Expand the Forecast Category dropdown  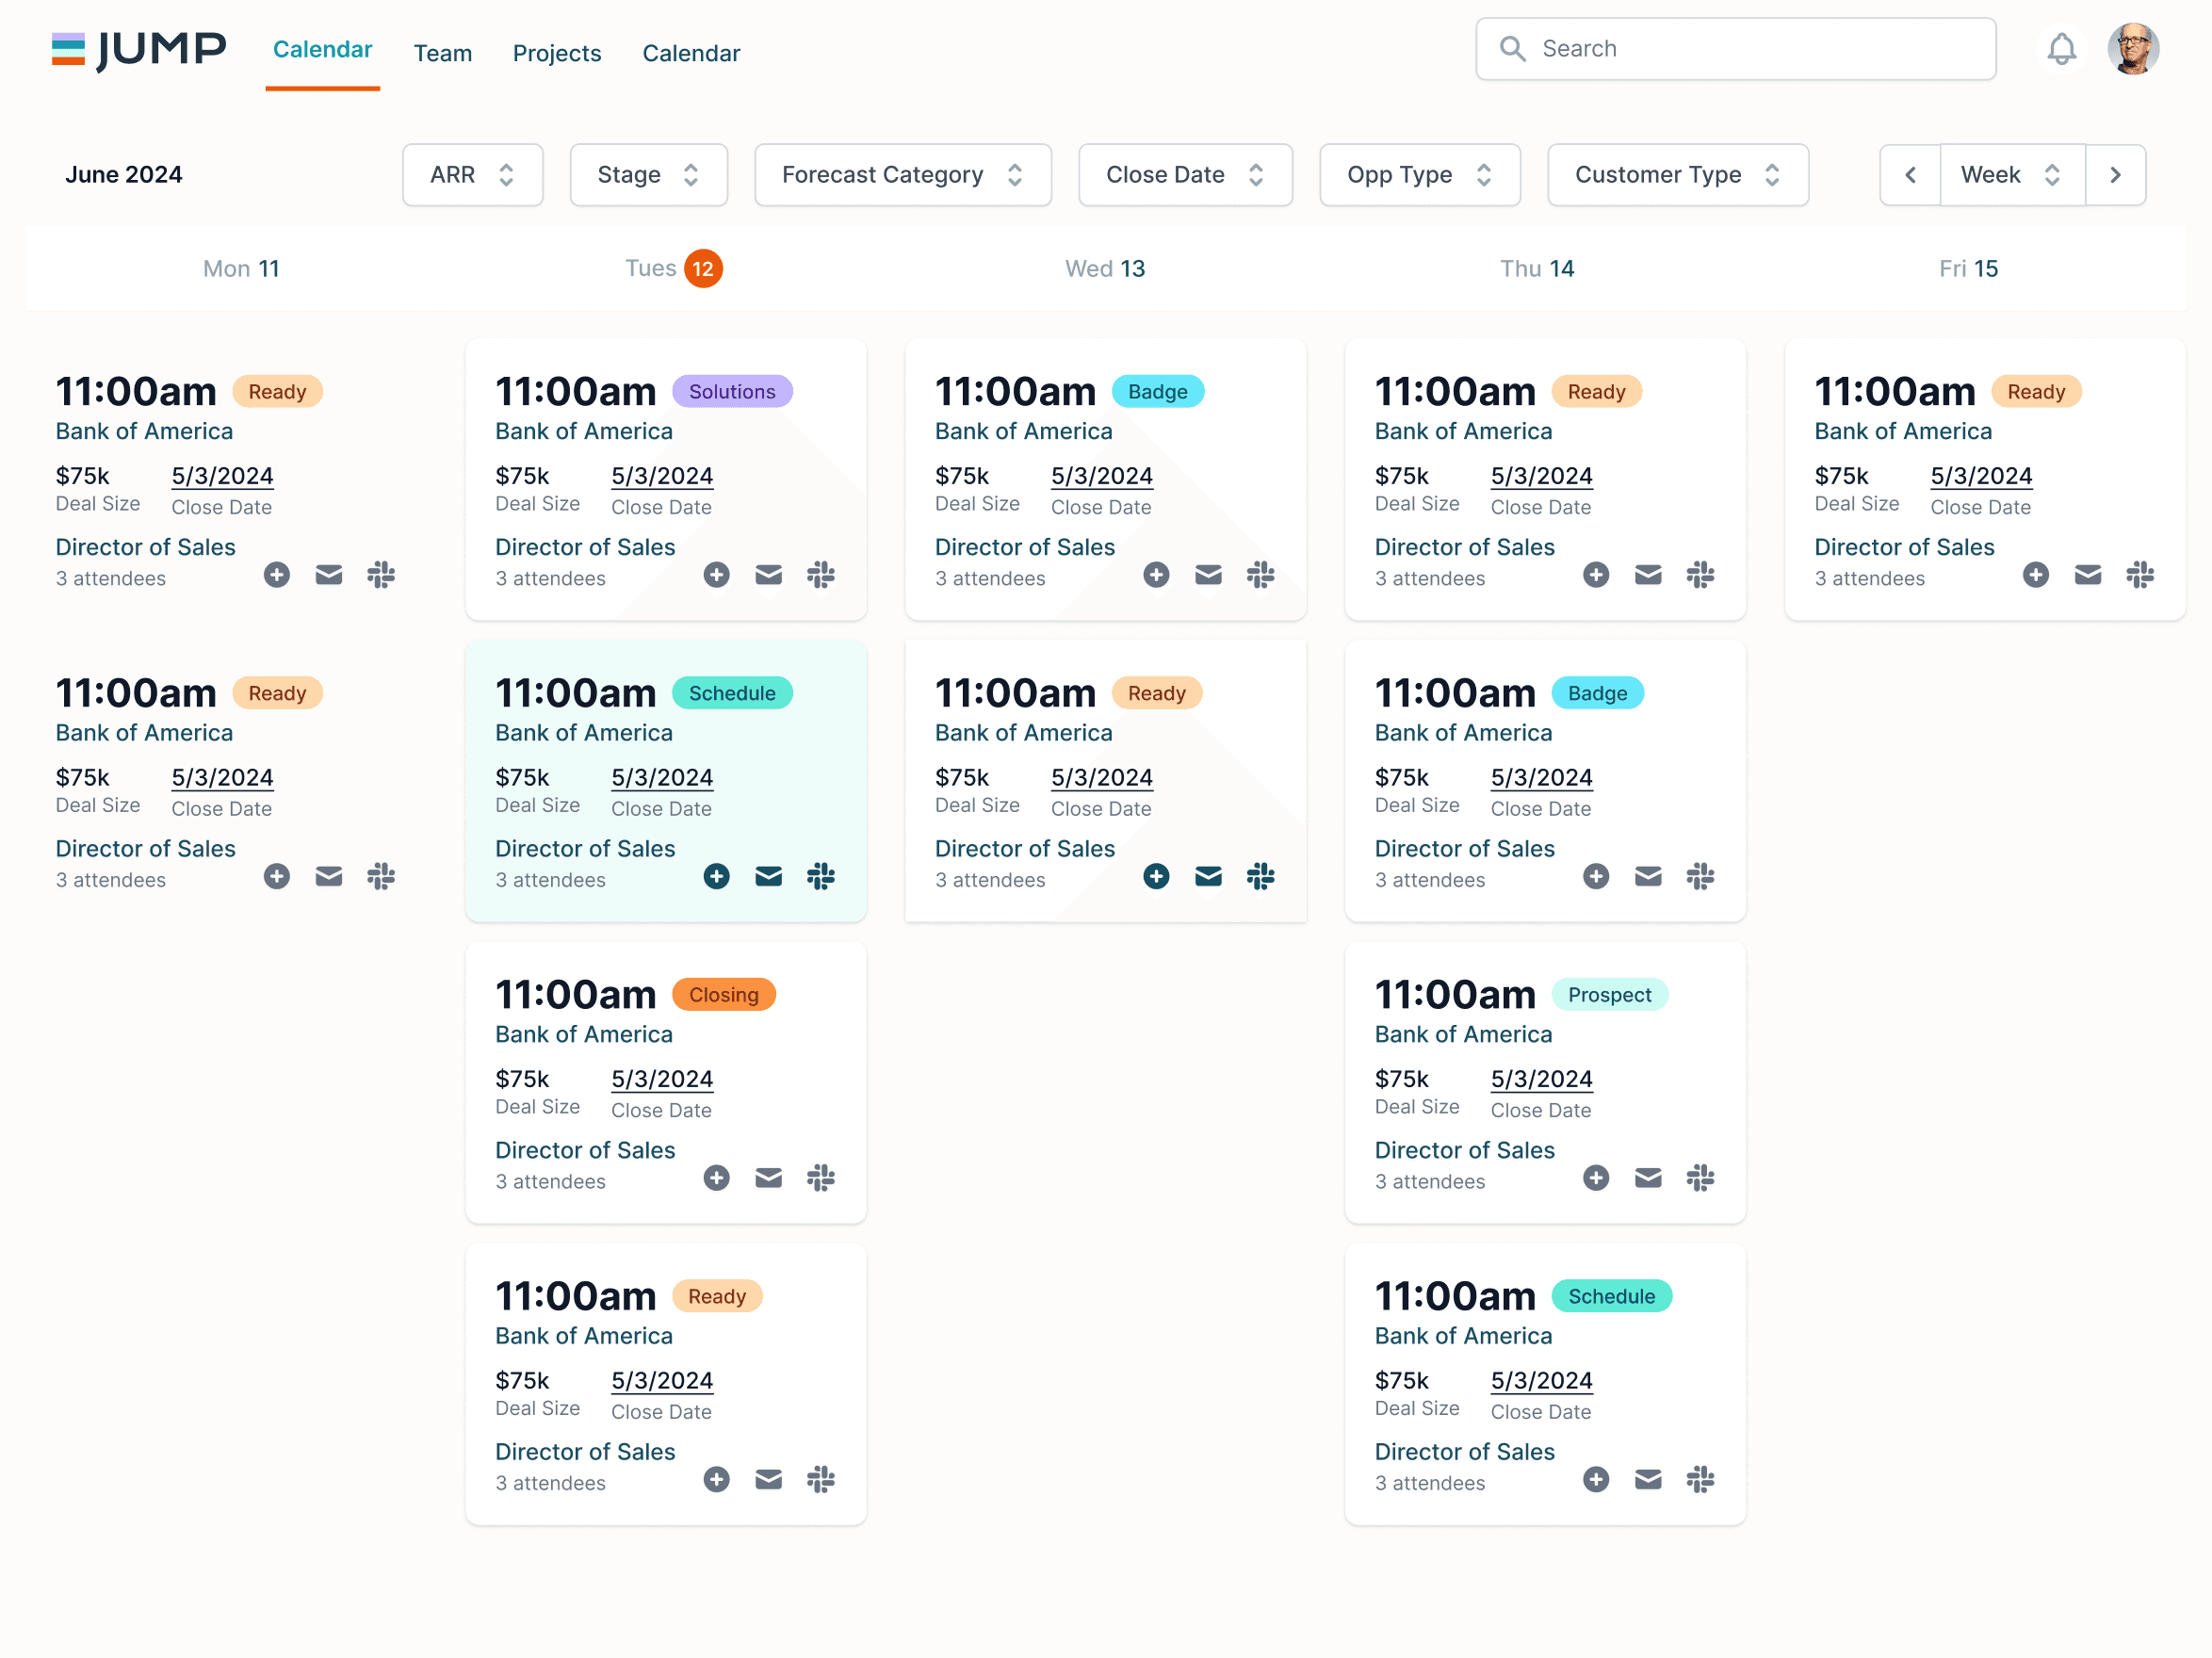(x=902, y=175)
